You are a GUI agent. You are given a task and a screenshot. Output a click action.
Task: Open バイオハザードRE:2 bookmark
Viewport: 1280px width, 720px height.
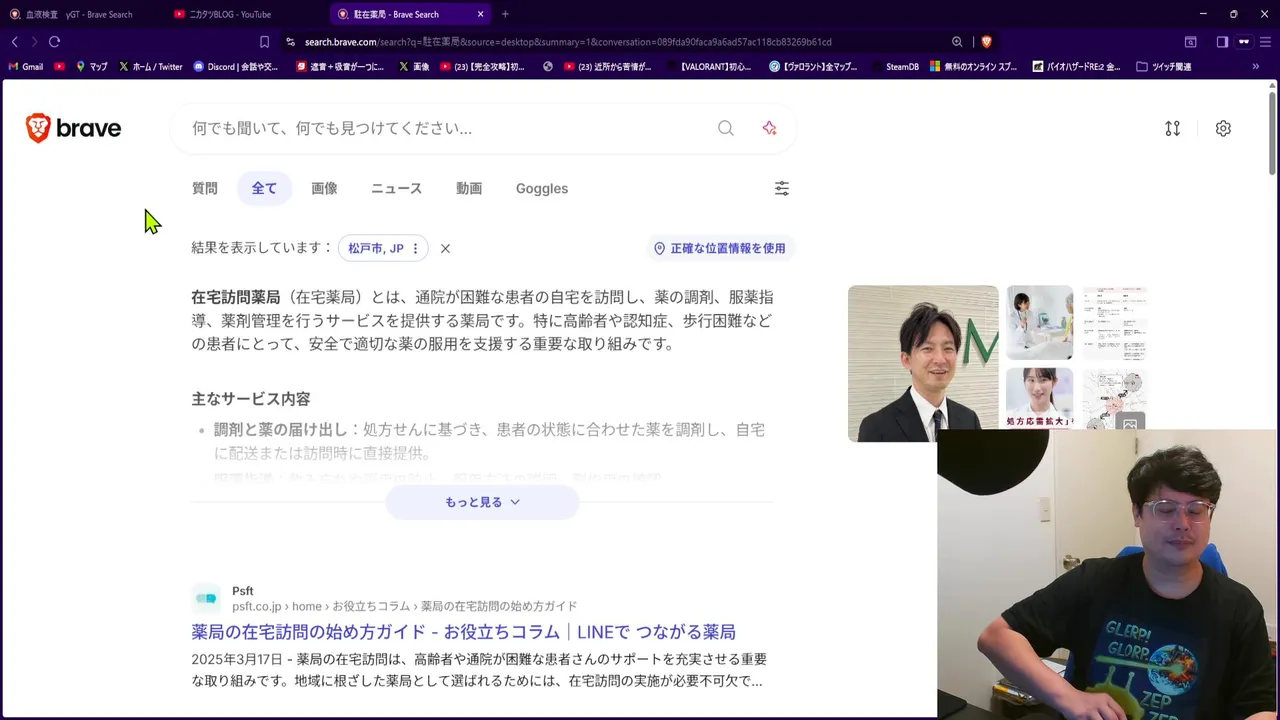click(x=1075, y=67)
